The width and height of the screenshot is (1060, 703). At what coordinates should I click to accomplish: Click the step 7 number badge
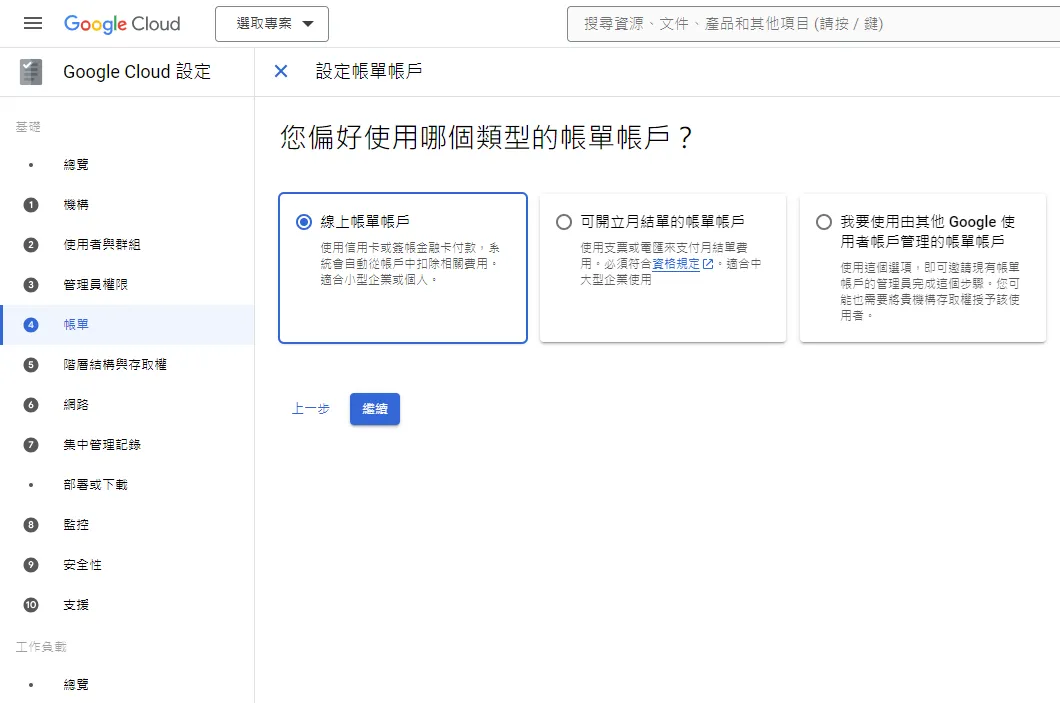click(x=31, y=445)
